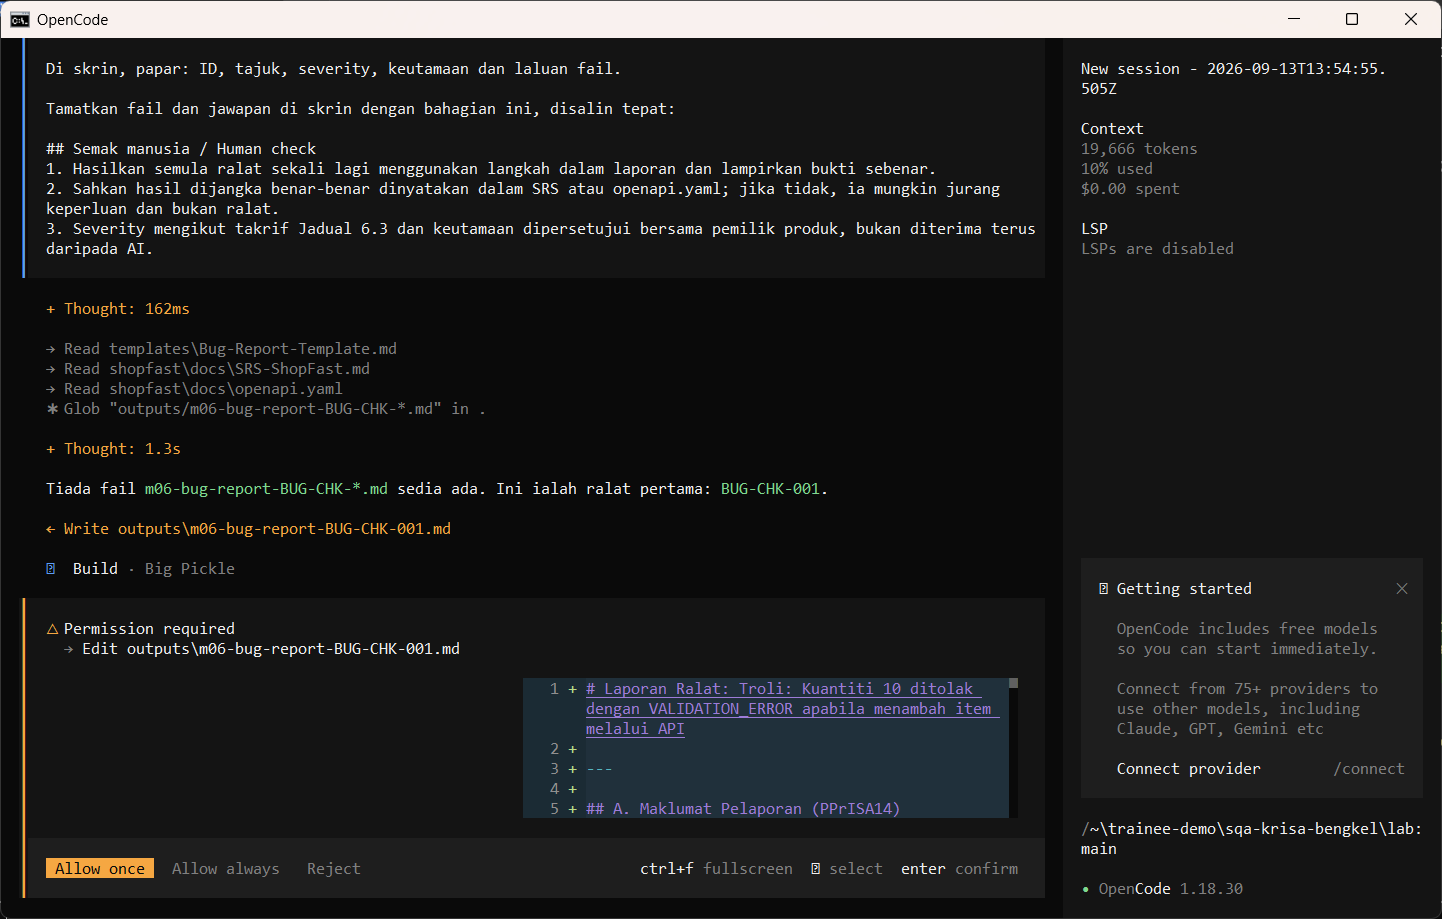Click the ctrl+f fullscreen hint
The image size is (1442, 919).
[x=716, y=868]
